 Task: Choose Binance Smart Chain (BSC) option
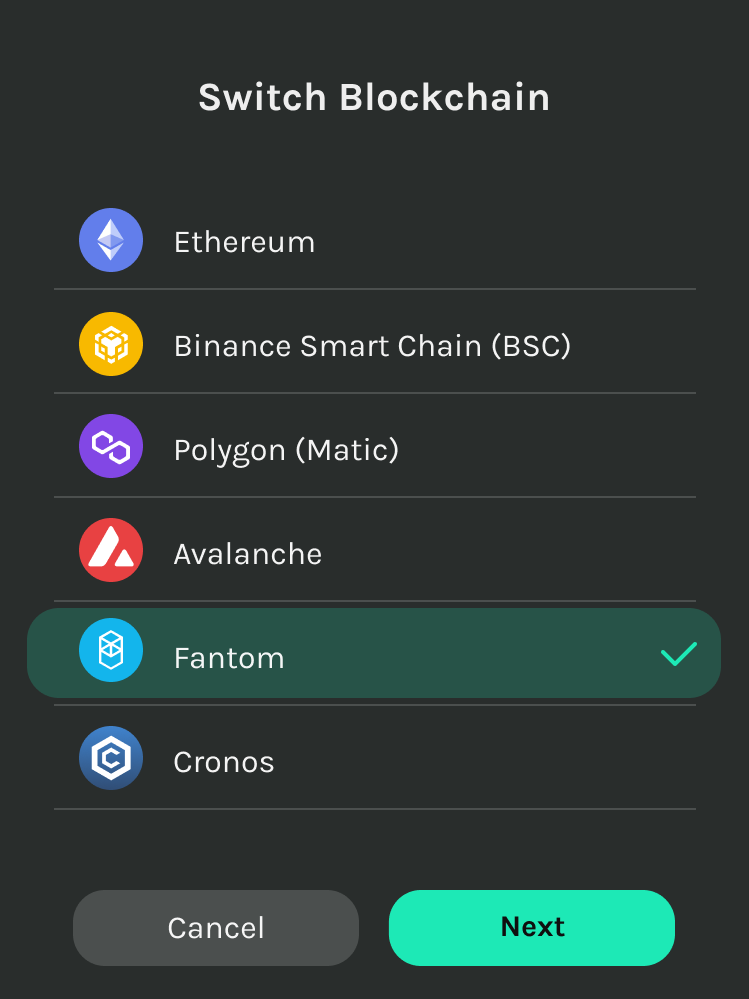[373, 346]
